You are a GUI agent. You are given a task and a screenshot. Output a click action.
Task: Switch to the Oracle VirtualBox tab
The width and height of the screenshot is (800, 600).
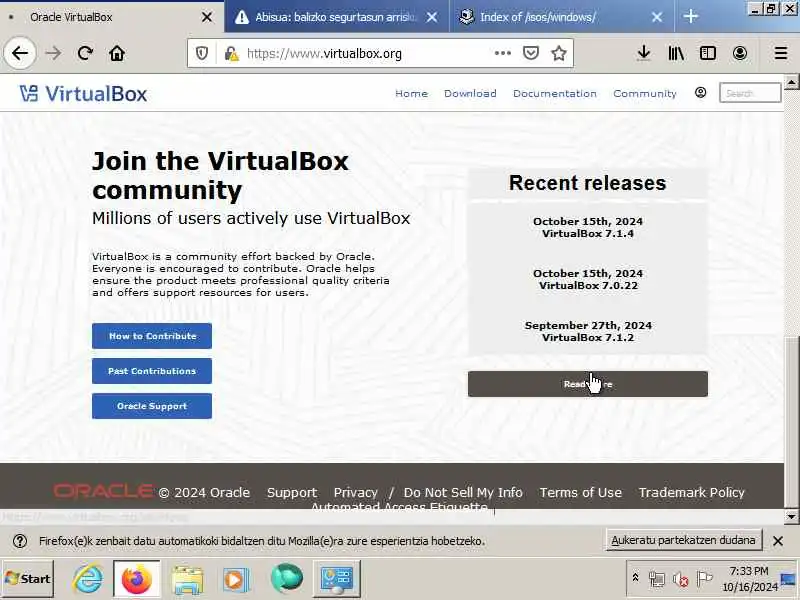(112, 17)
